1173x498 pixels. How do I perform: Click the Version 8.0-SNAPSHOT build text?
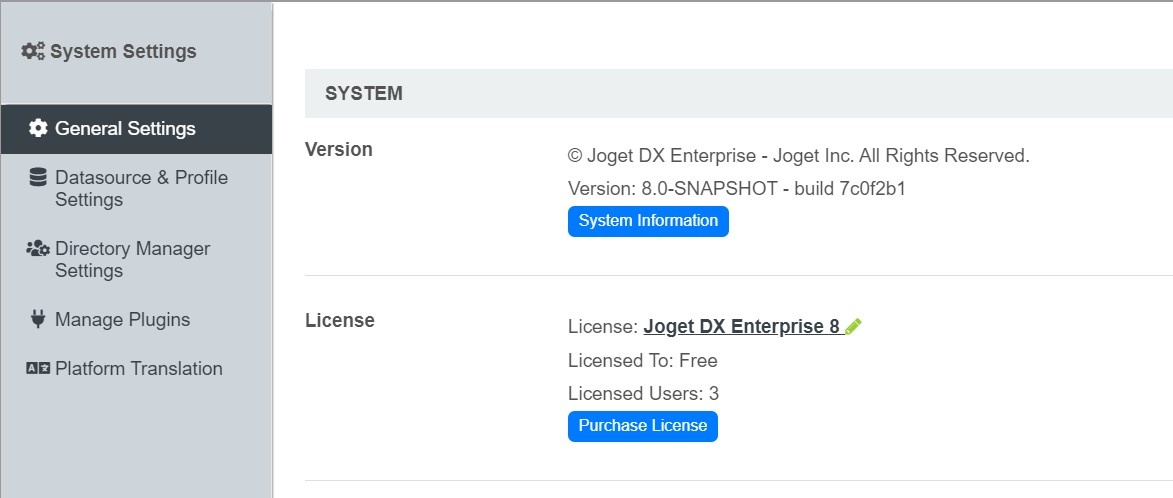click(x=736, y=188)
